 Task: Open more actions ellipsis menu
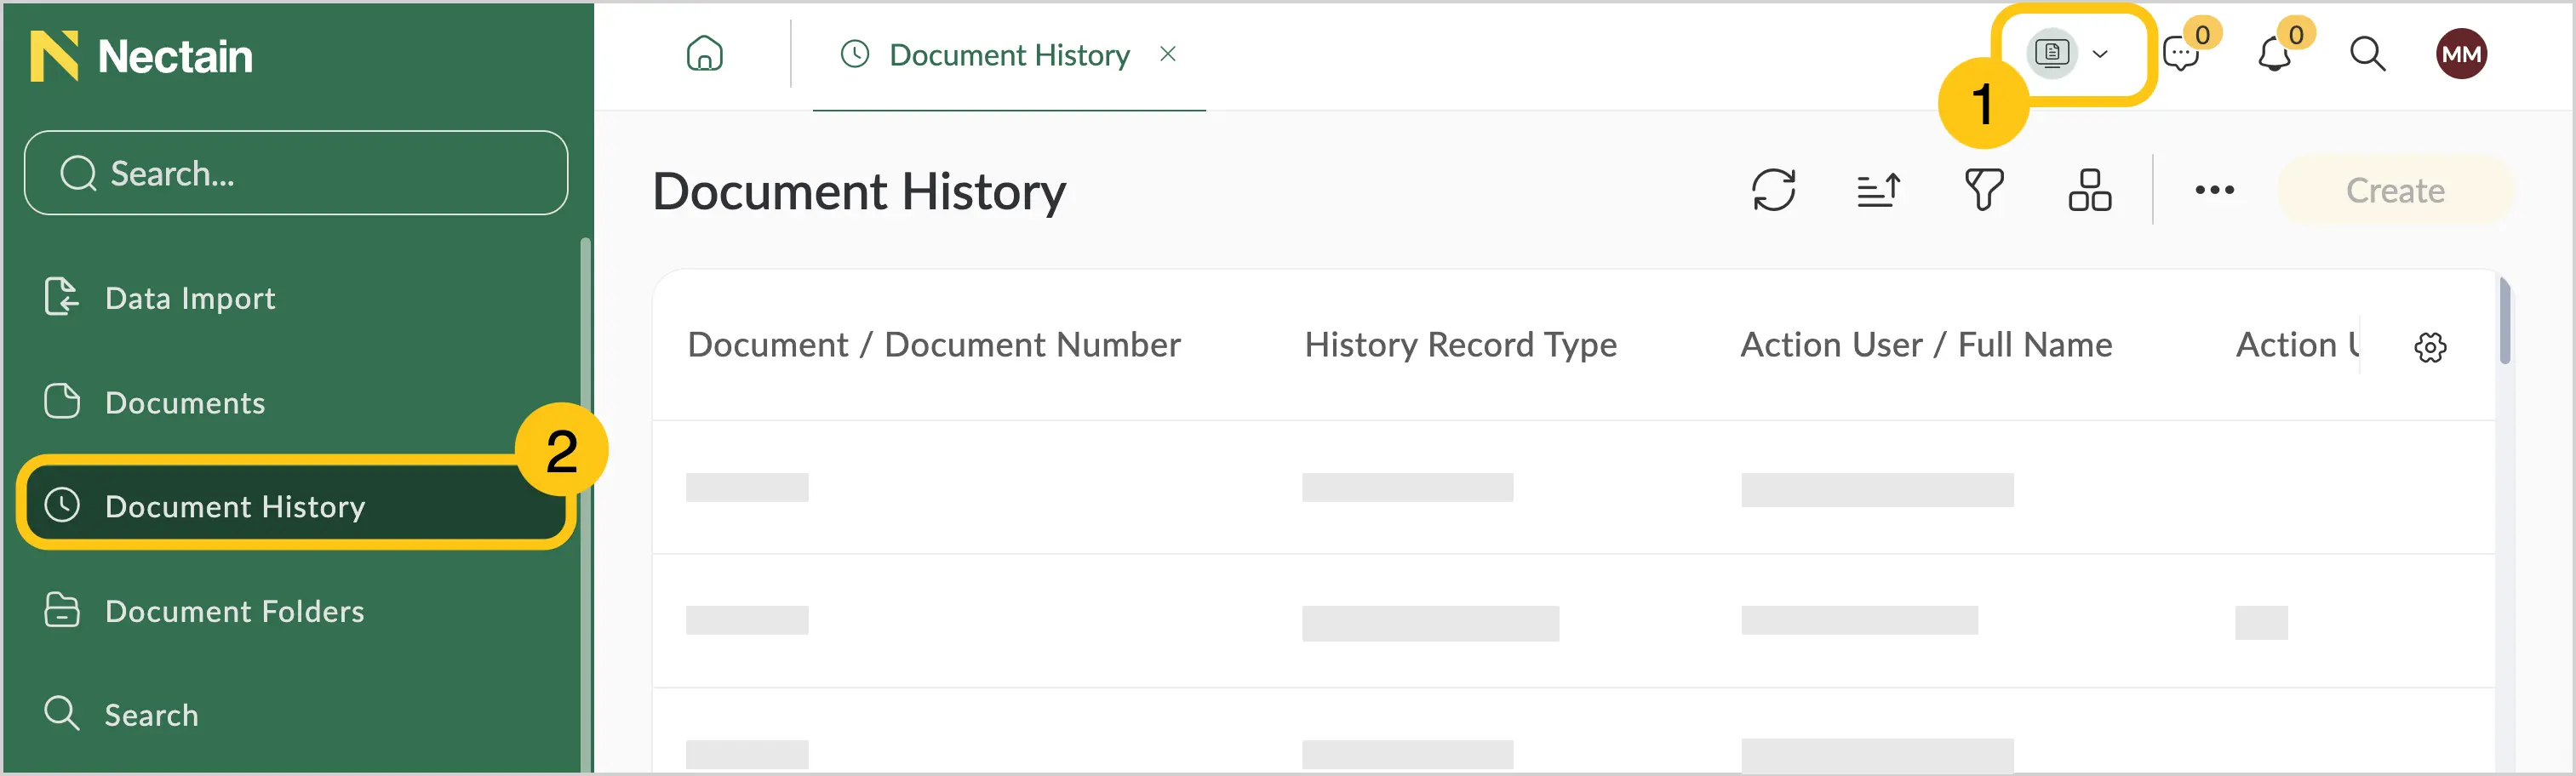pyautogui.click(x=2214, y=190)
